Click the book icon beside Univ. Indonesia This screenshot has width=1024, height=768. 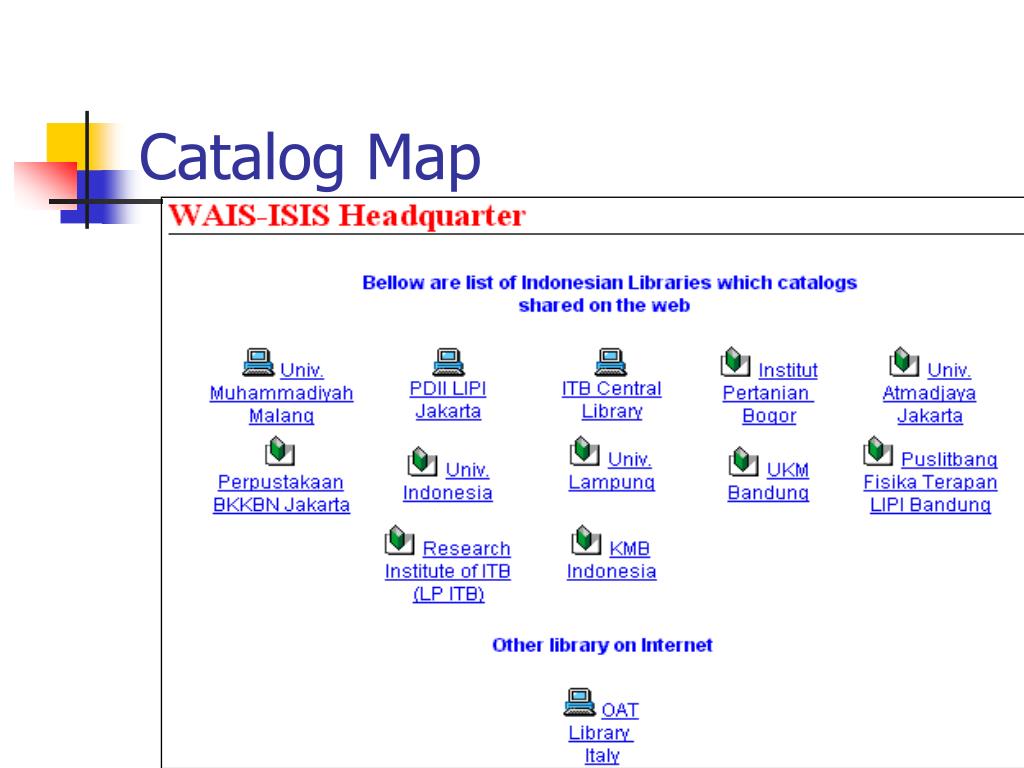[423, 462]
